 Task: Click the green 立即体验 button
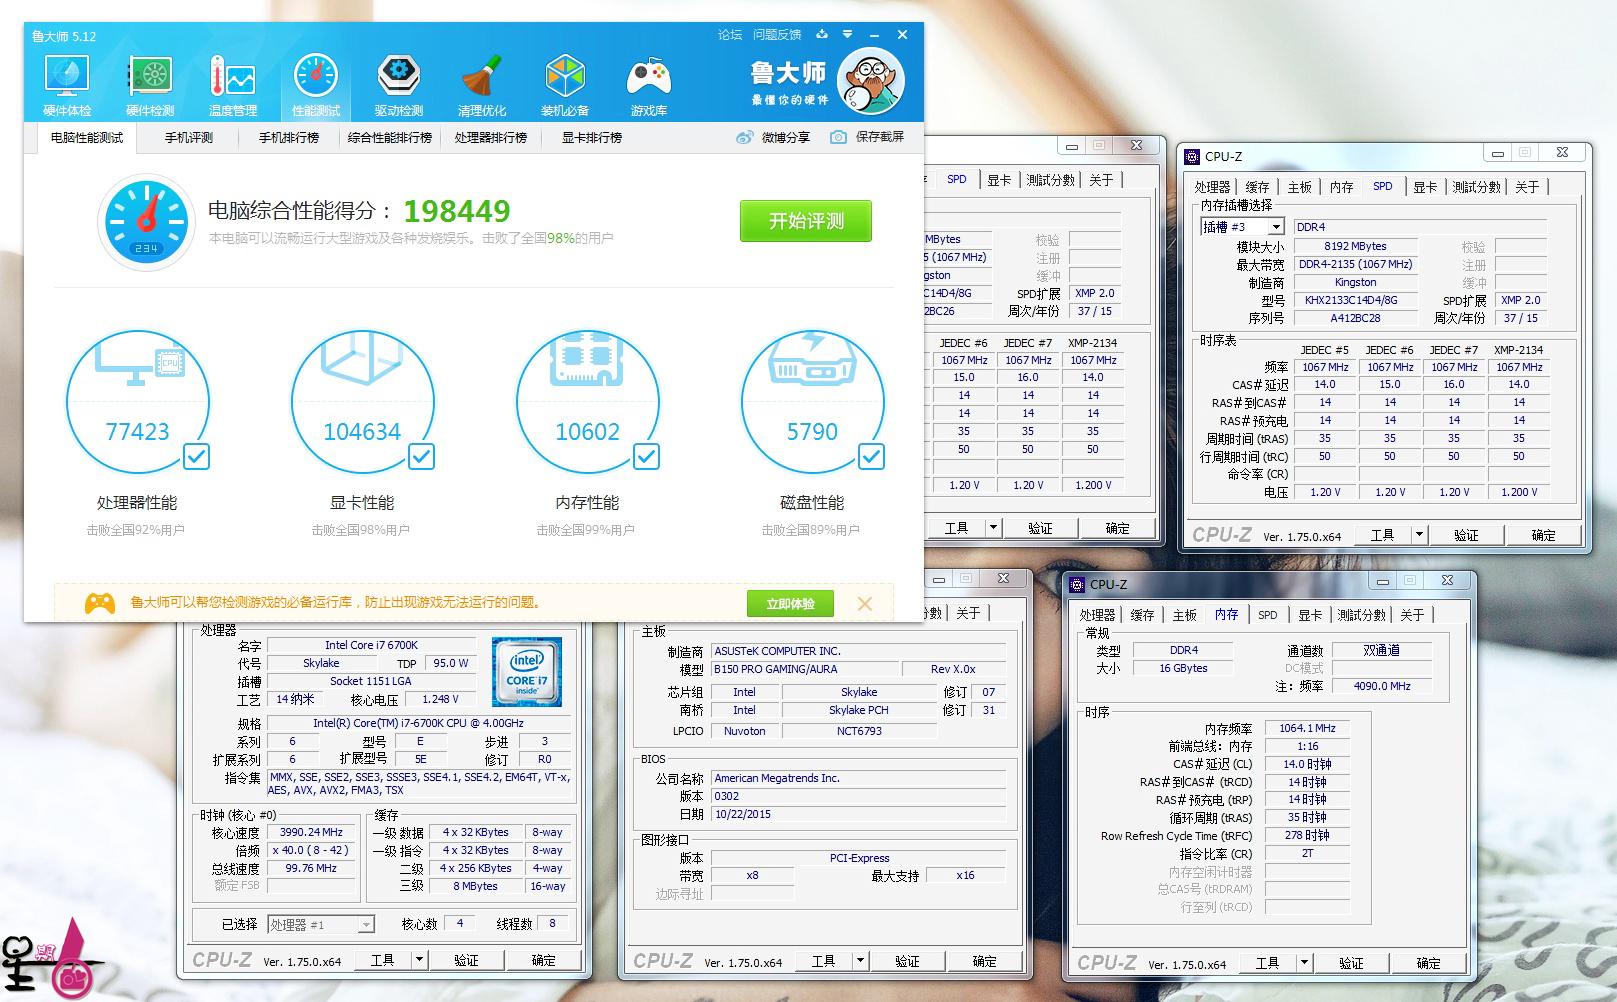790,603
